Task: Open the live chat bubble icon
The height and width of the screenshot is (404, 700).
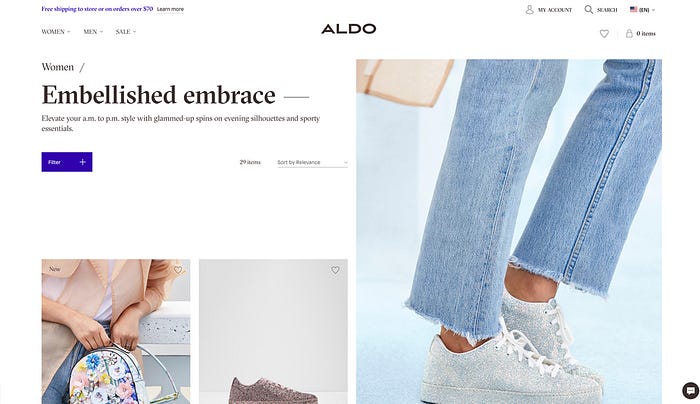Action: (690, 391)
